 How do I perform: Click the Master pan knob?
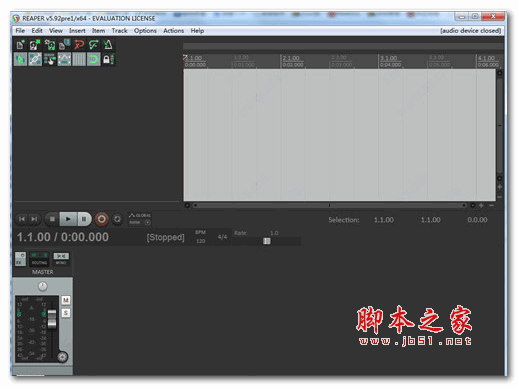pos(43,286)
